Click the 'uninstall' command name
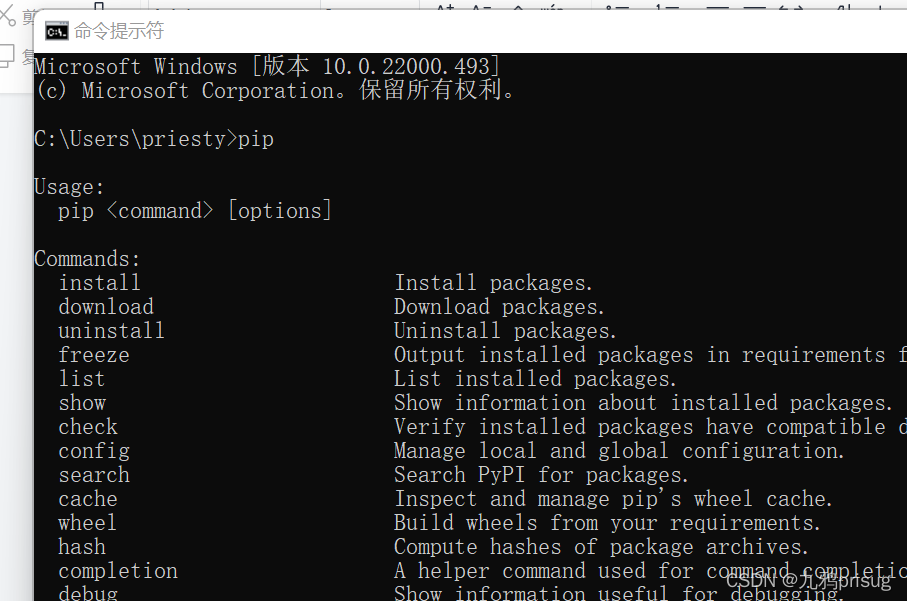 [111, 331]
